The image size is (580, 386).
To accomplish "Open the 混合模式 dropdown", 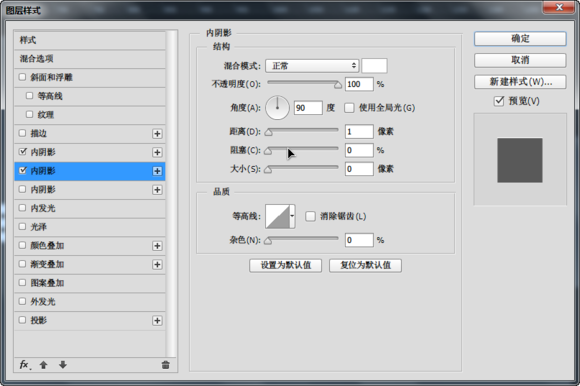I will click(312, 66).
